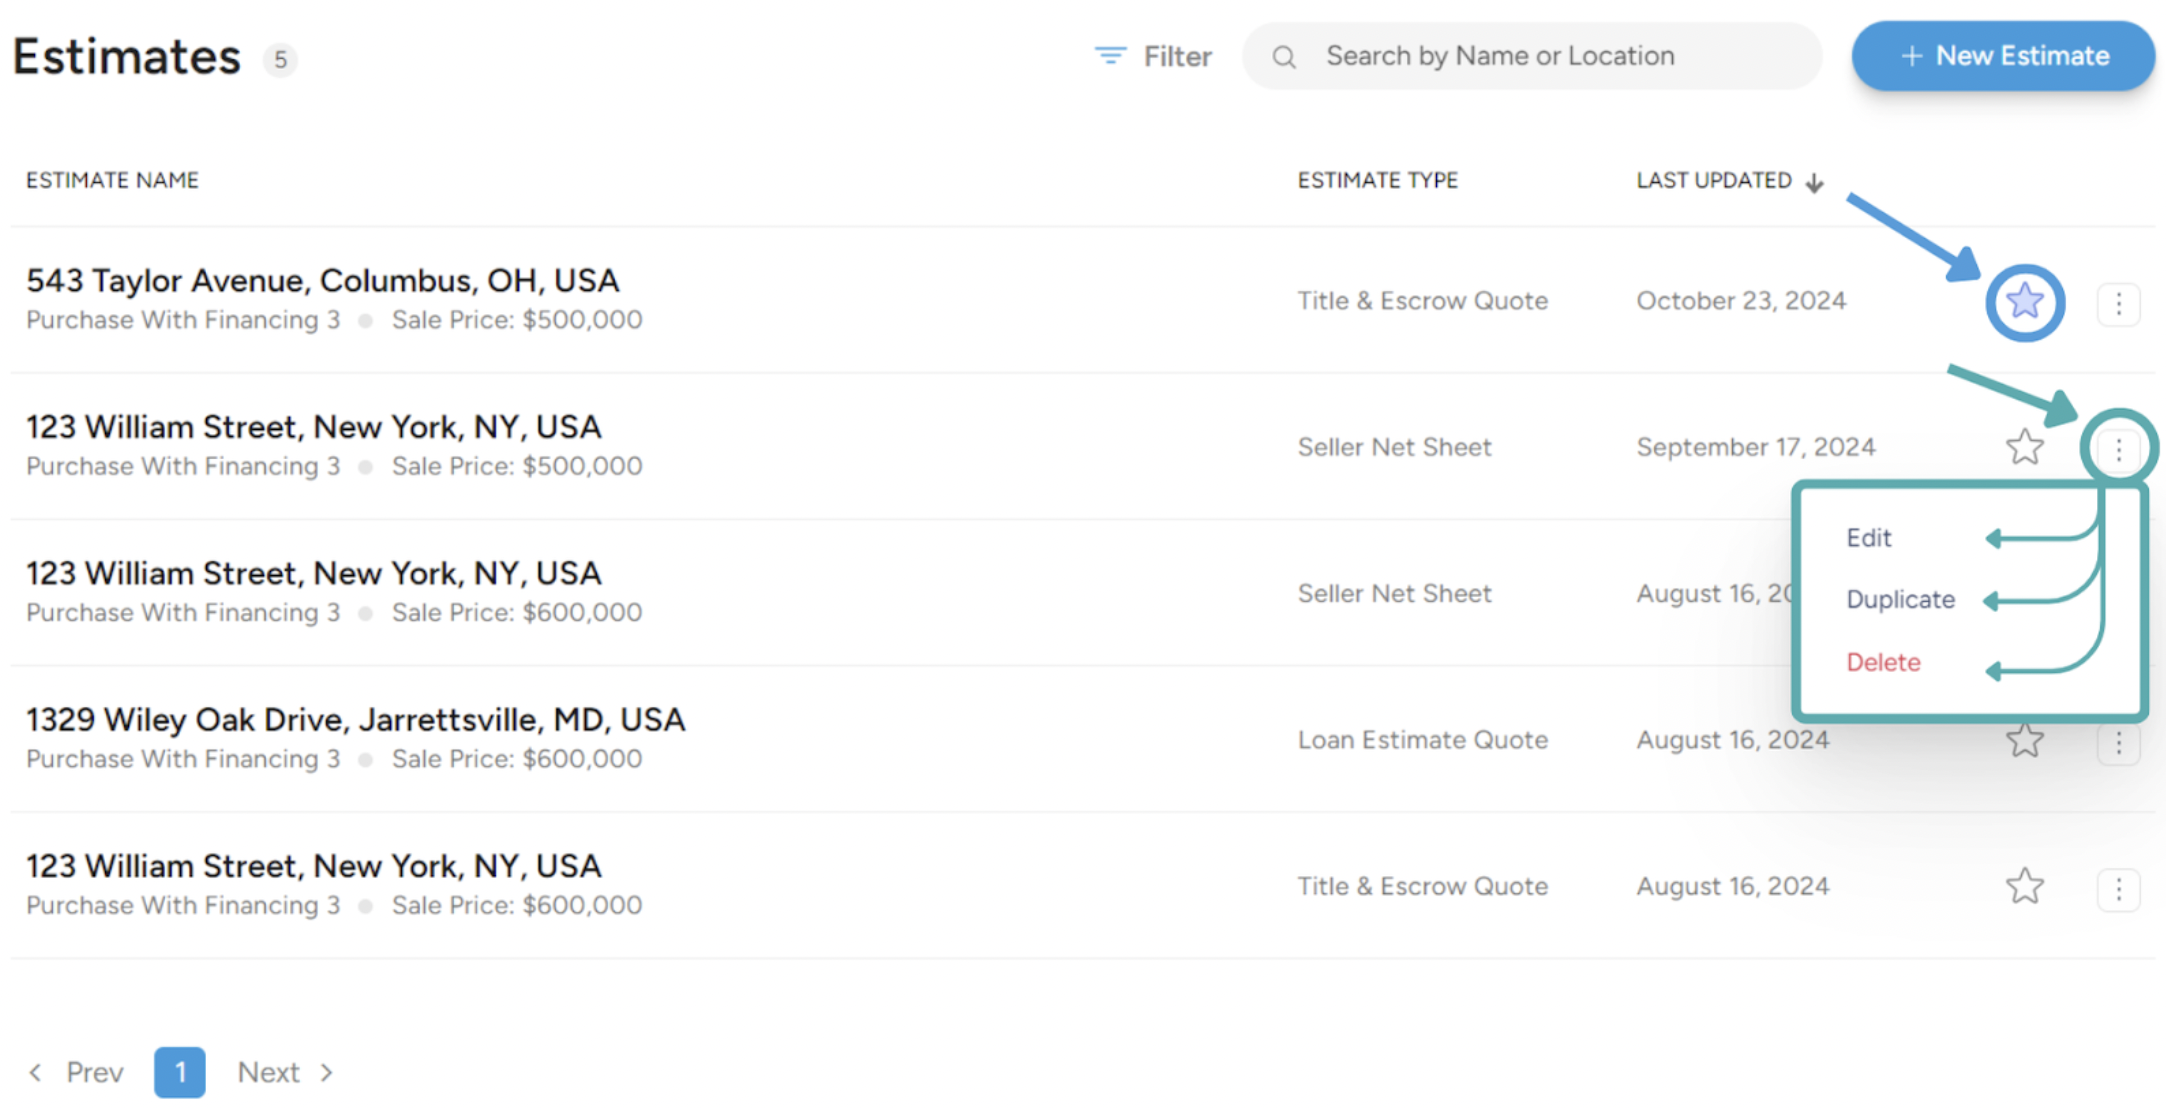Close the open three-dot menu on September 17 row
The width and height of the screenshot is (2166, 1108).
click(2118, 449)
